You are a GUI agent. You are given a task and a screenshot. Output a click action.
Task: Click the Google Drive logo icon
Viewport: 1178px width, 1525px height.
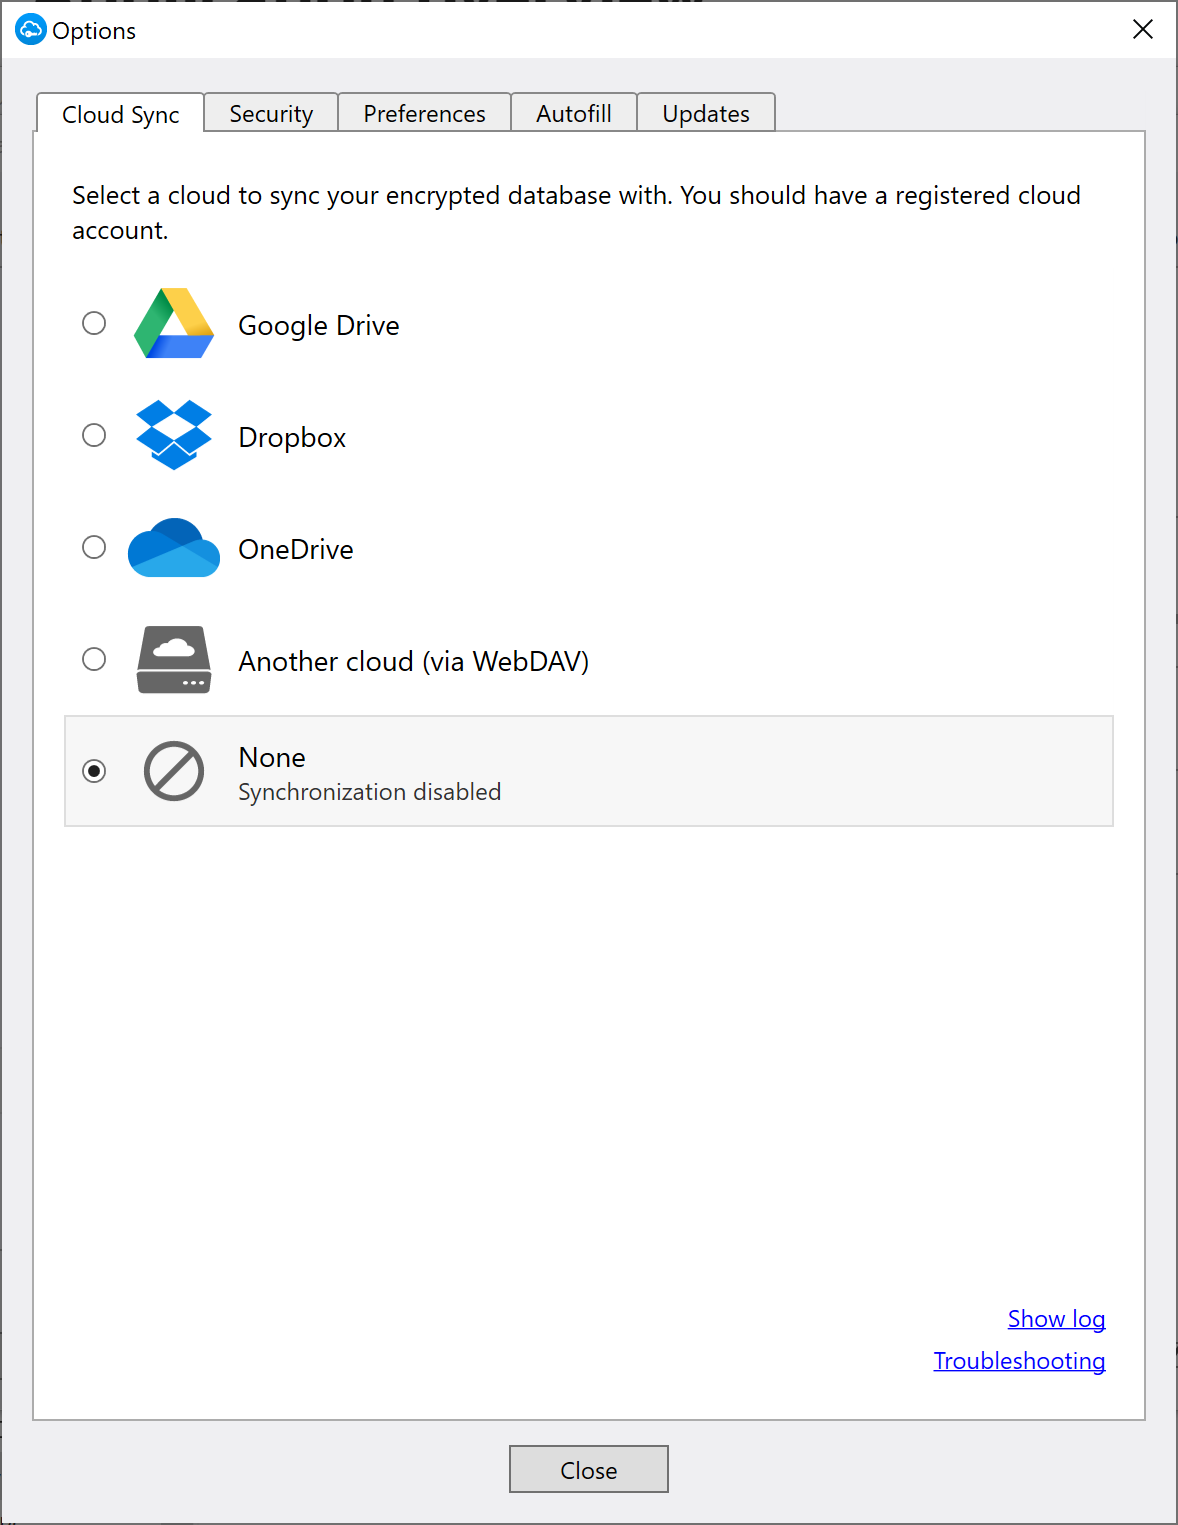pyautogui.click(x=174, y=323)
